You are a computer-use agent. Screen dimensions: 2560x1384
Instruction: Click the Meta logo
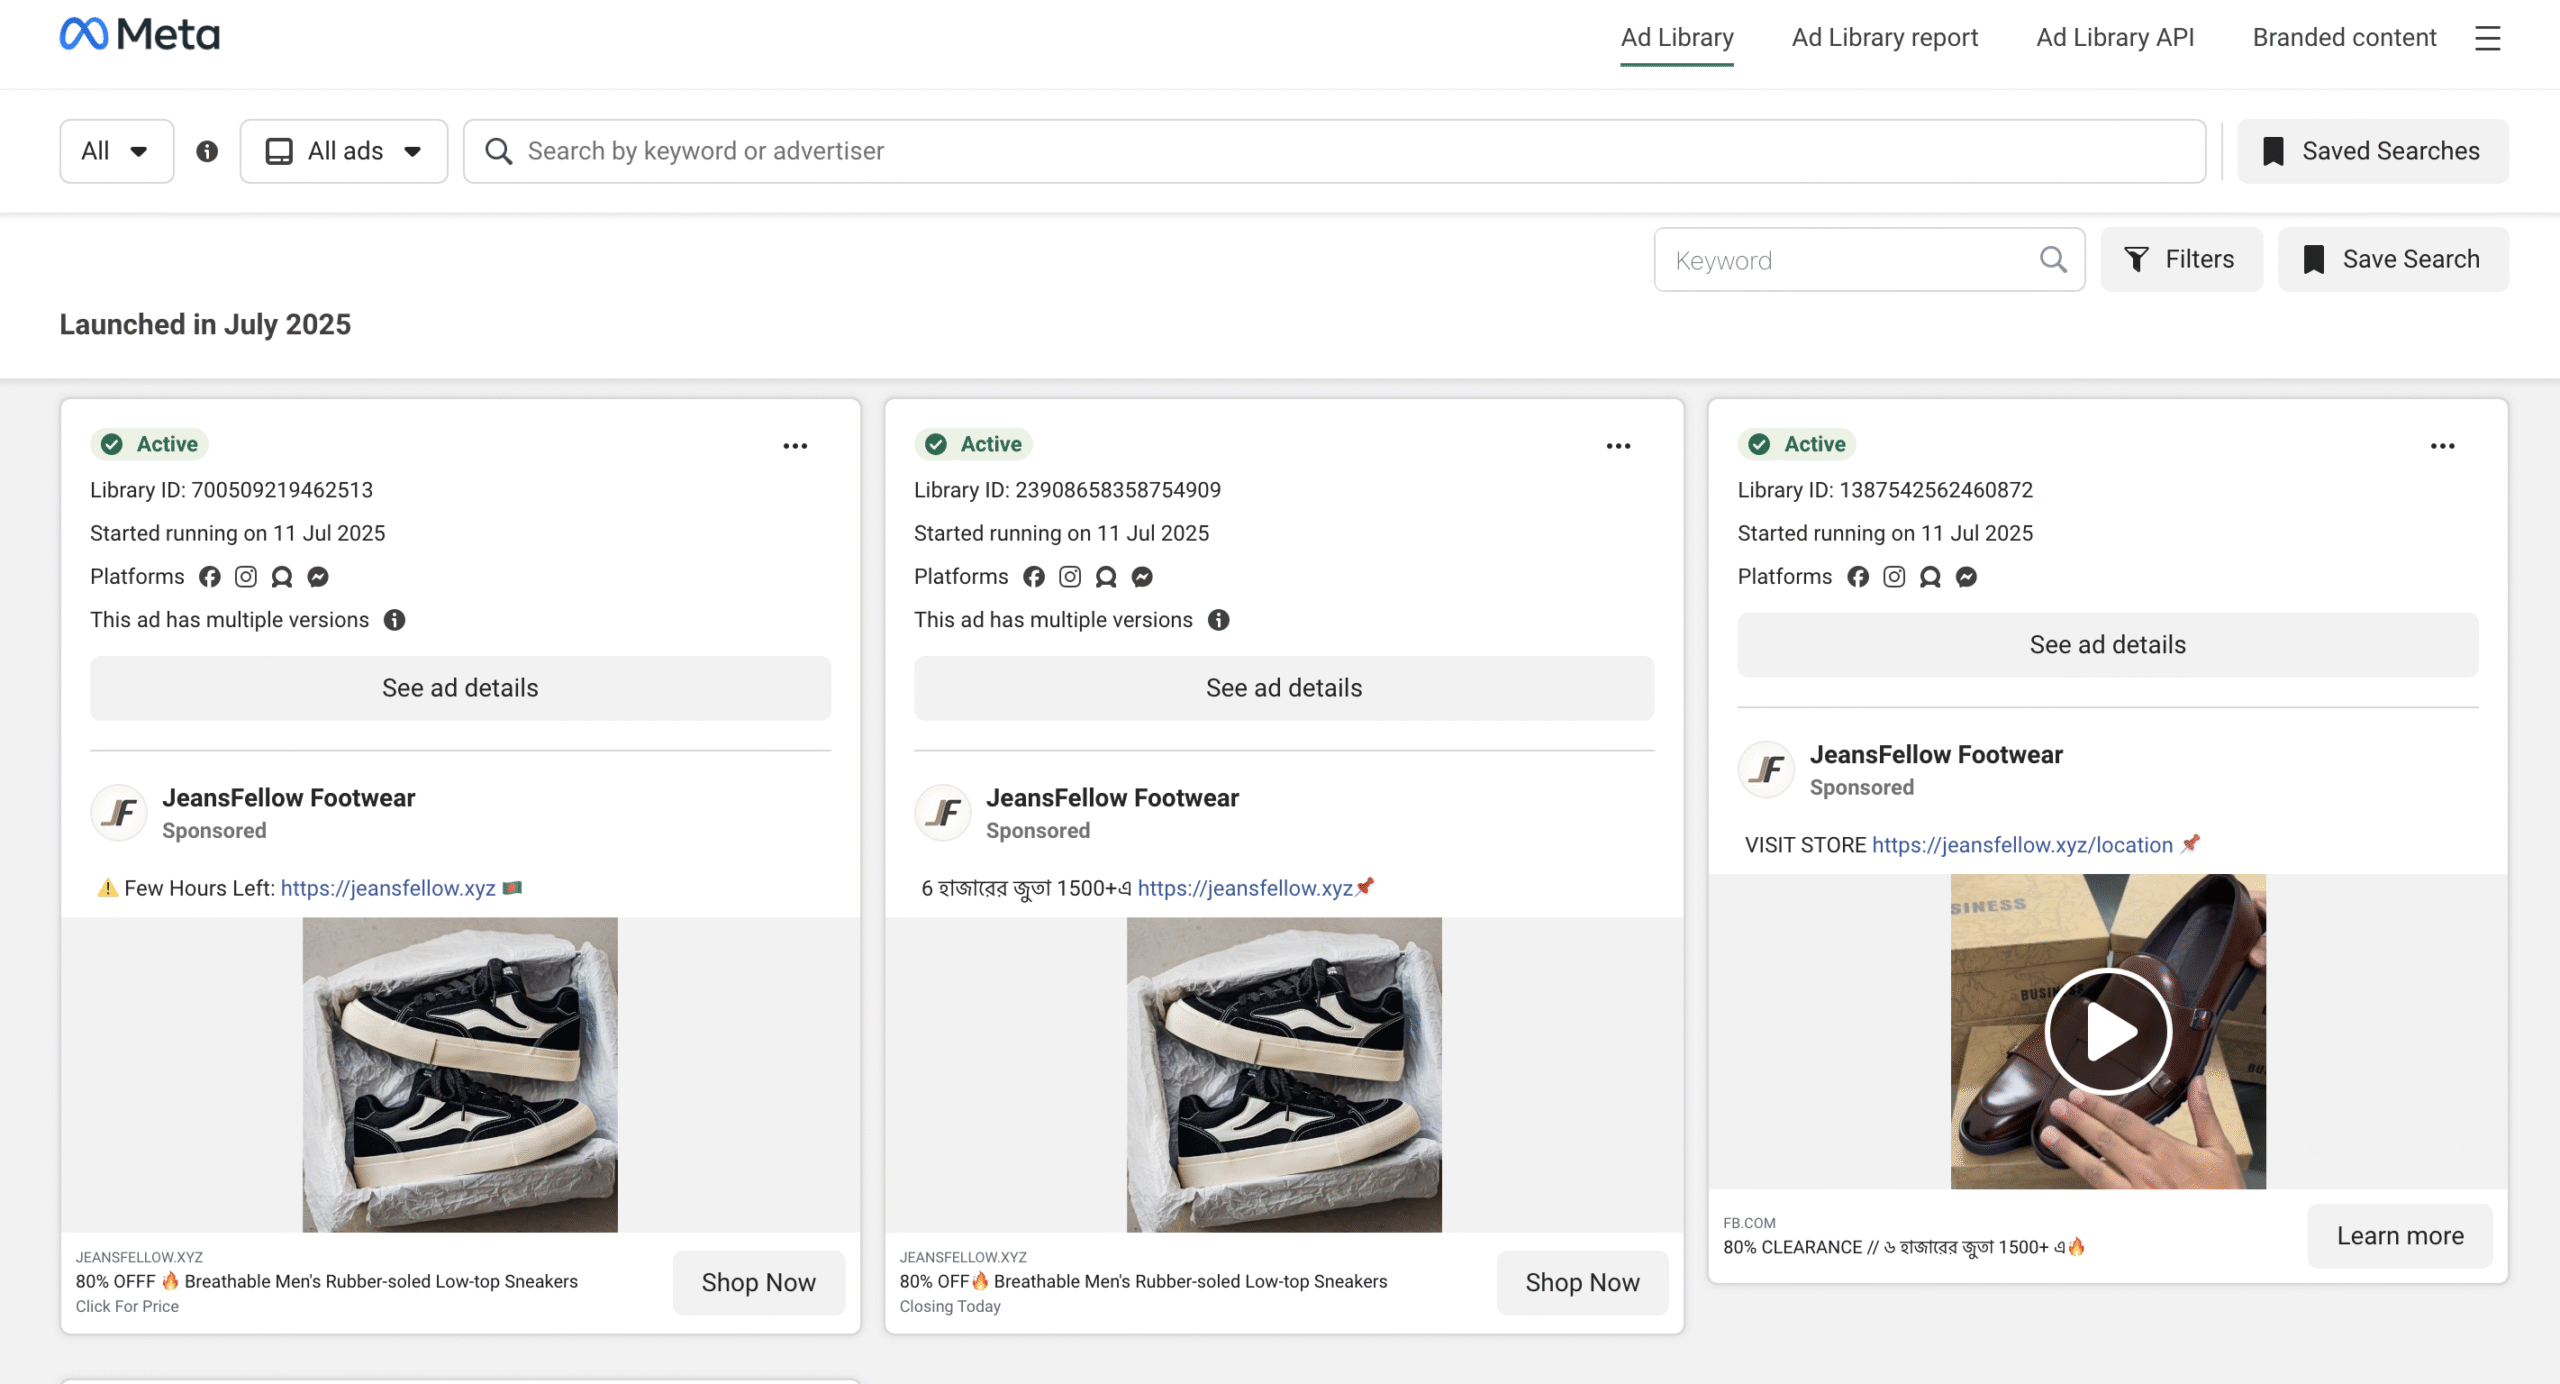tap(140, 35)
